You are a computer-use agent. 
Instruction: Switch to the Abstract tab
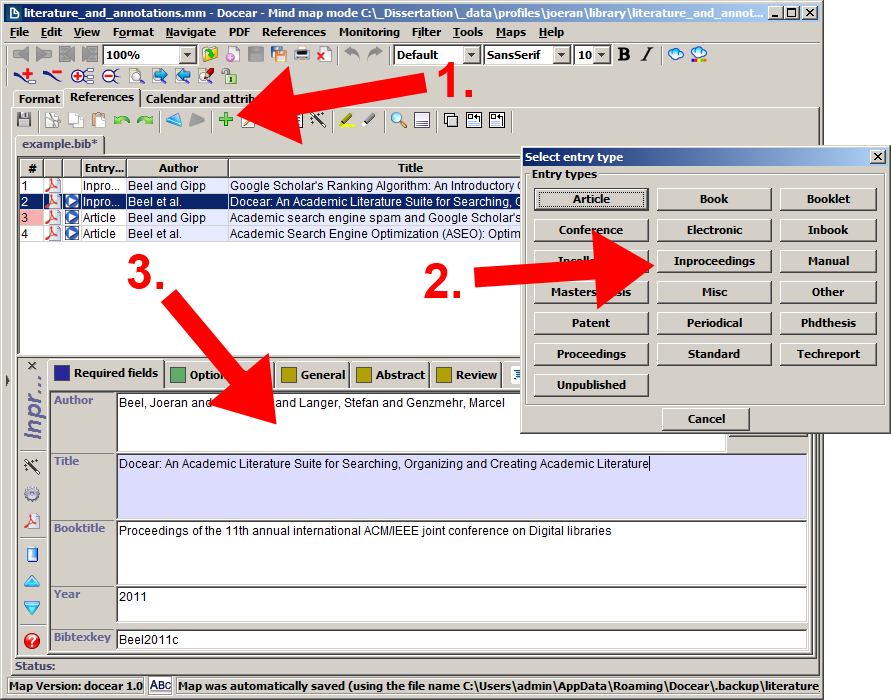tap(390, 374)
